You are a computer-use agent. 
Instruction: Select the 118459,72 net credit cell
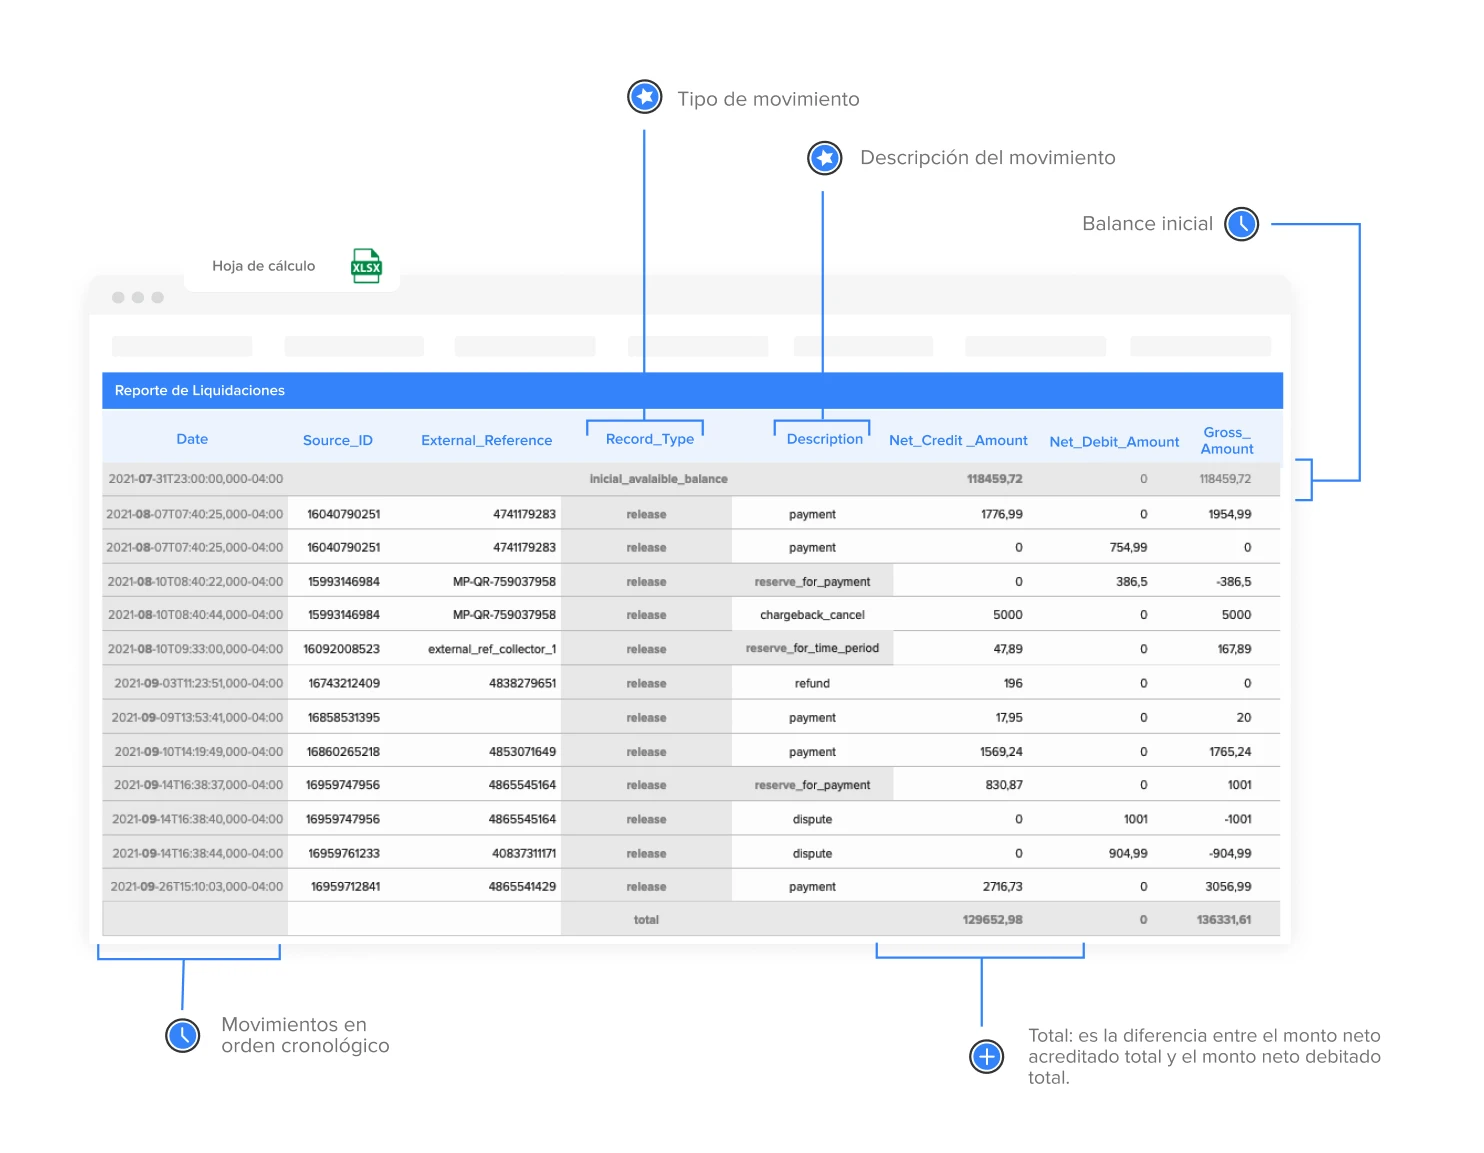coord(995,479)
